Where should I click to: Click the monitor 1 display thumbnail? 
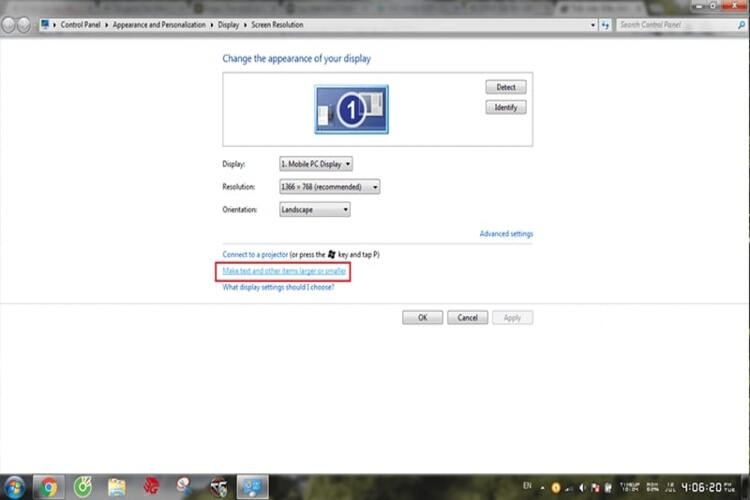coord(351,110)
